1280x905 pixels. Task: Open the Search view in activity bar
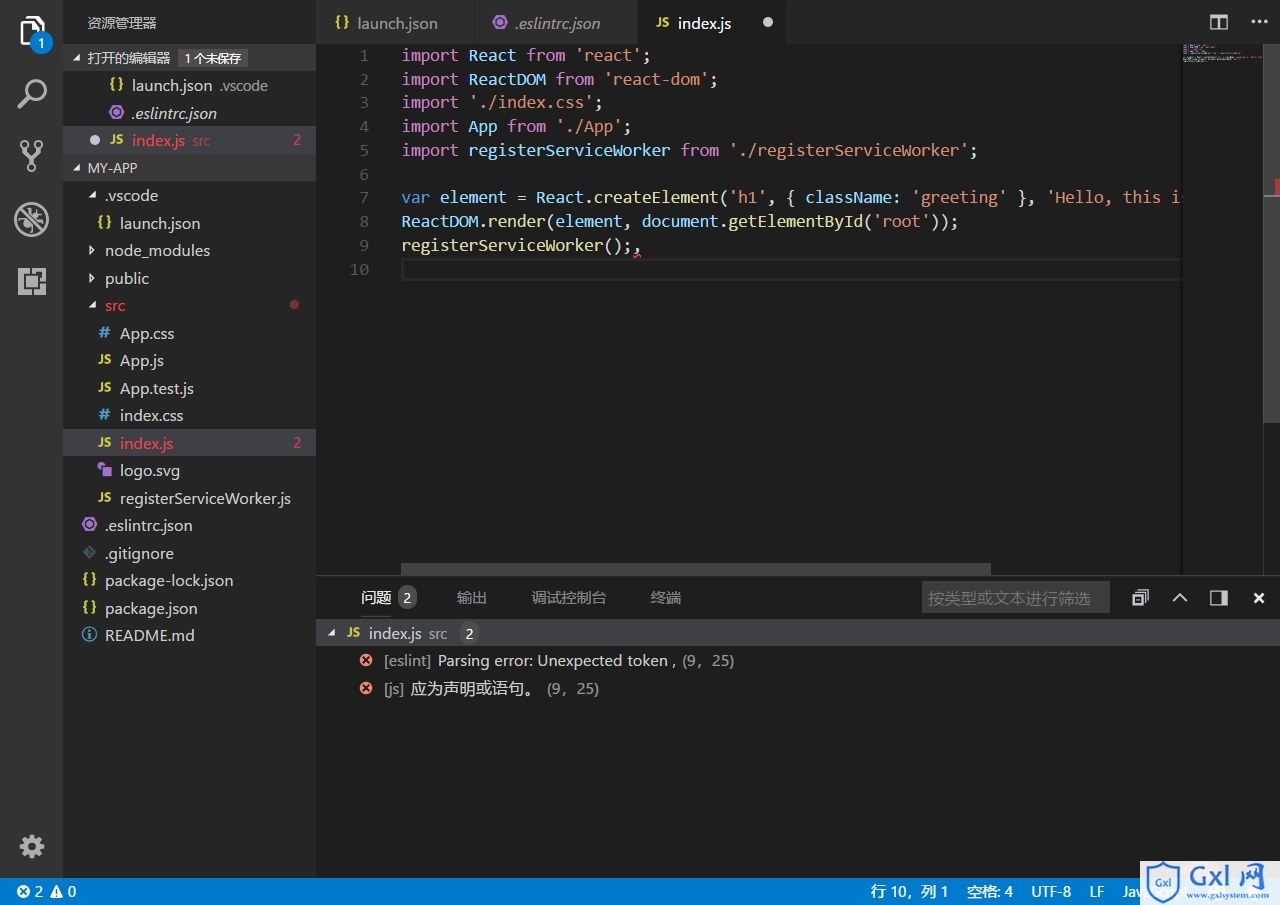32,94
